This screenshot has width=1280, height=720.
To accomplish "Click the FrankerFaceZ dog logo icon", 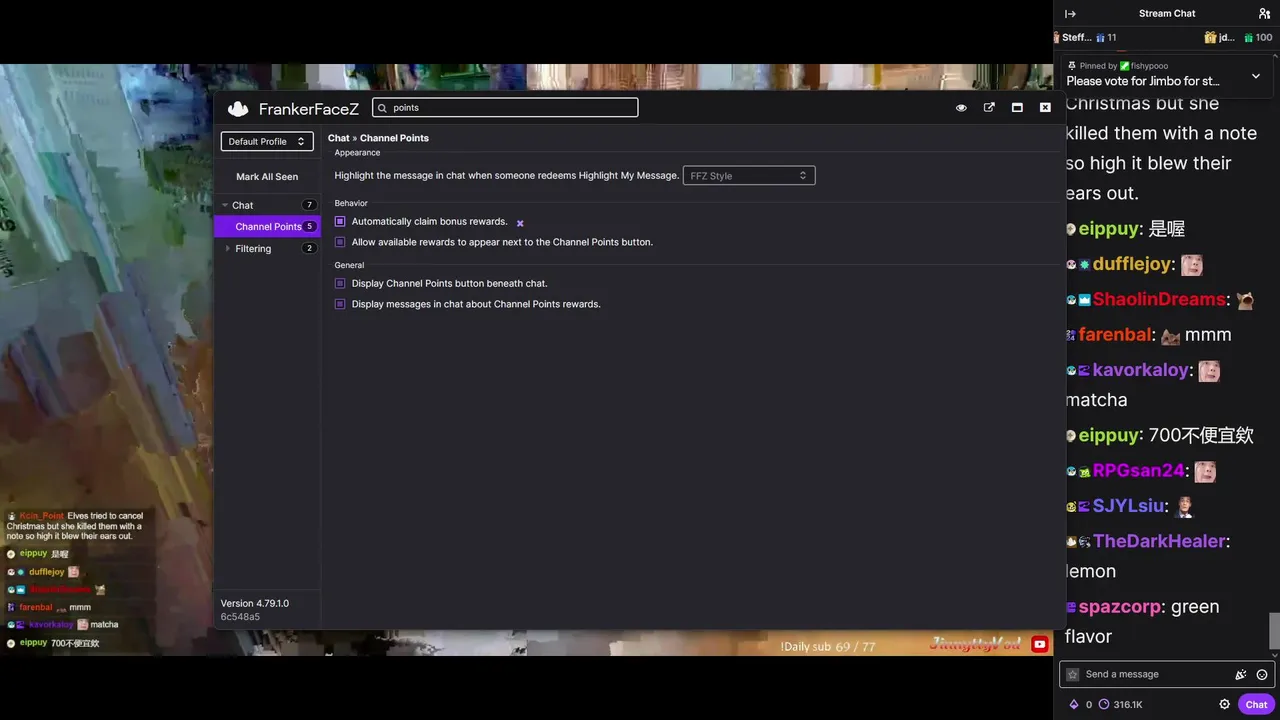I will click(x=238, y=109).
